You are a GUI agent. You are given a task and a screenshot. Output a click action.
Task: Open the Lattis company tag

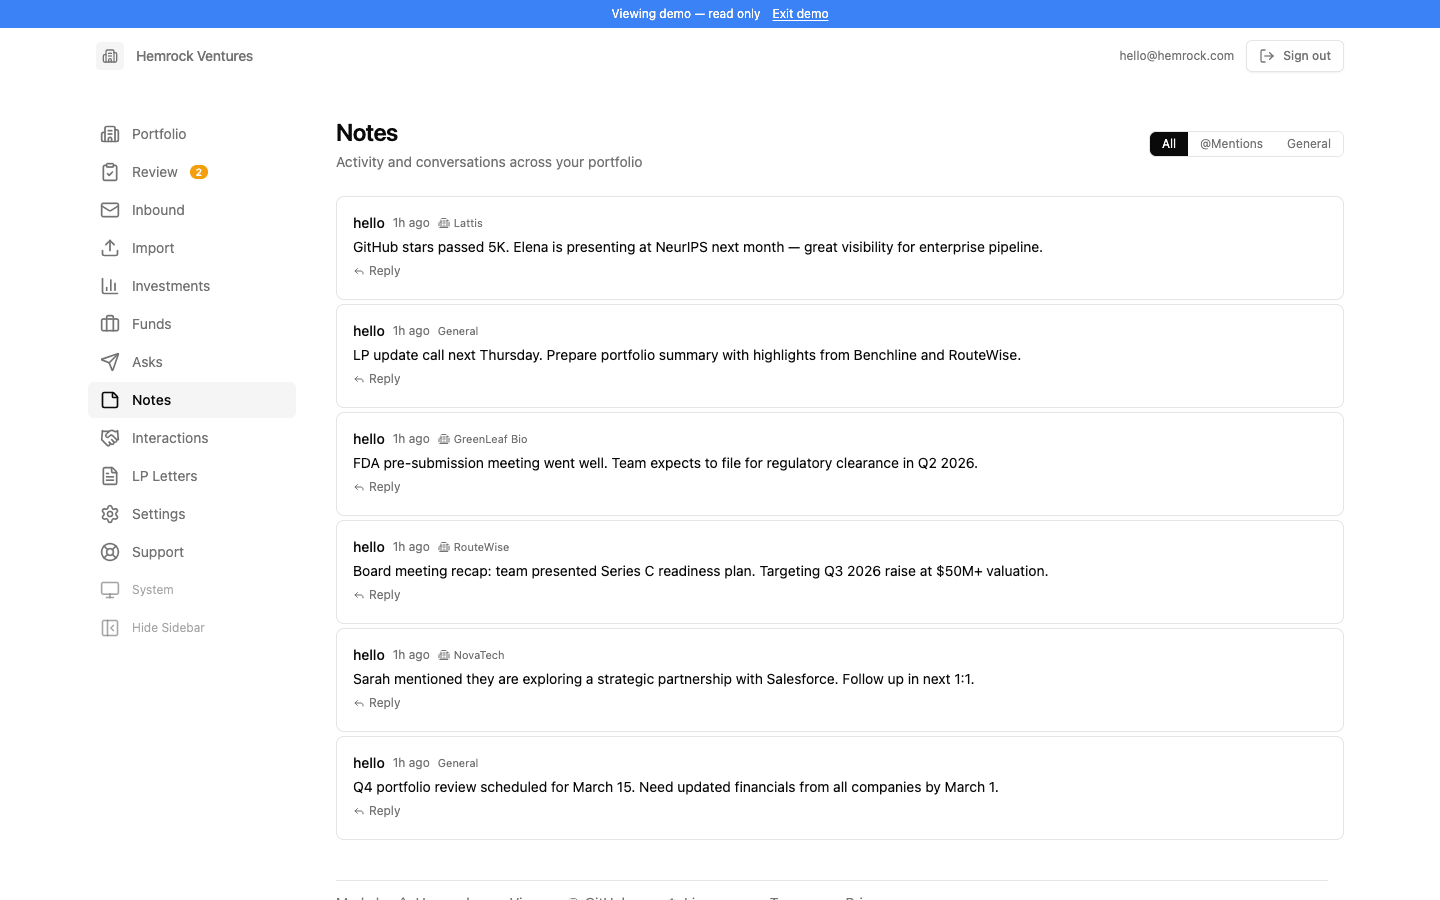[461, 223]
